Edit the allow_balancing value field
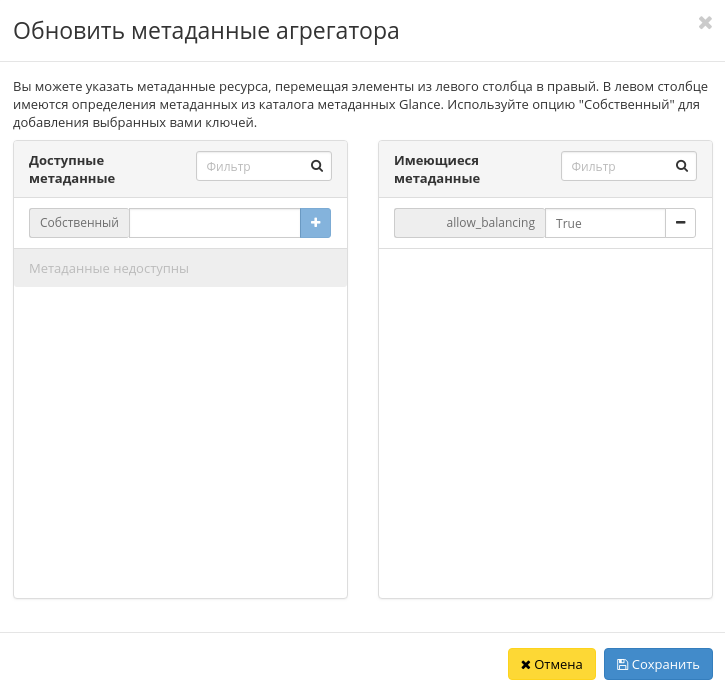 coord(605,223)
